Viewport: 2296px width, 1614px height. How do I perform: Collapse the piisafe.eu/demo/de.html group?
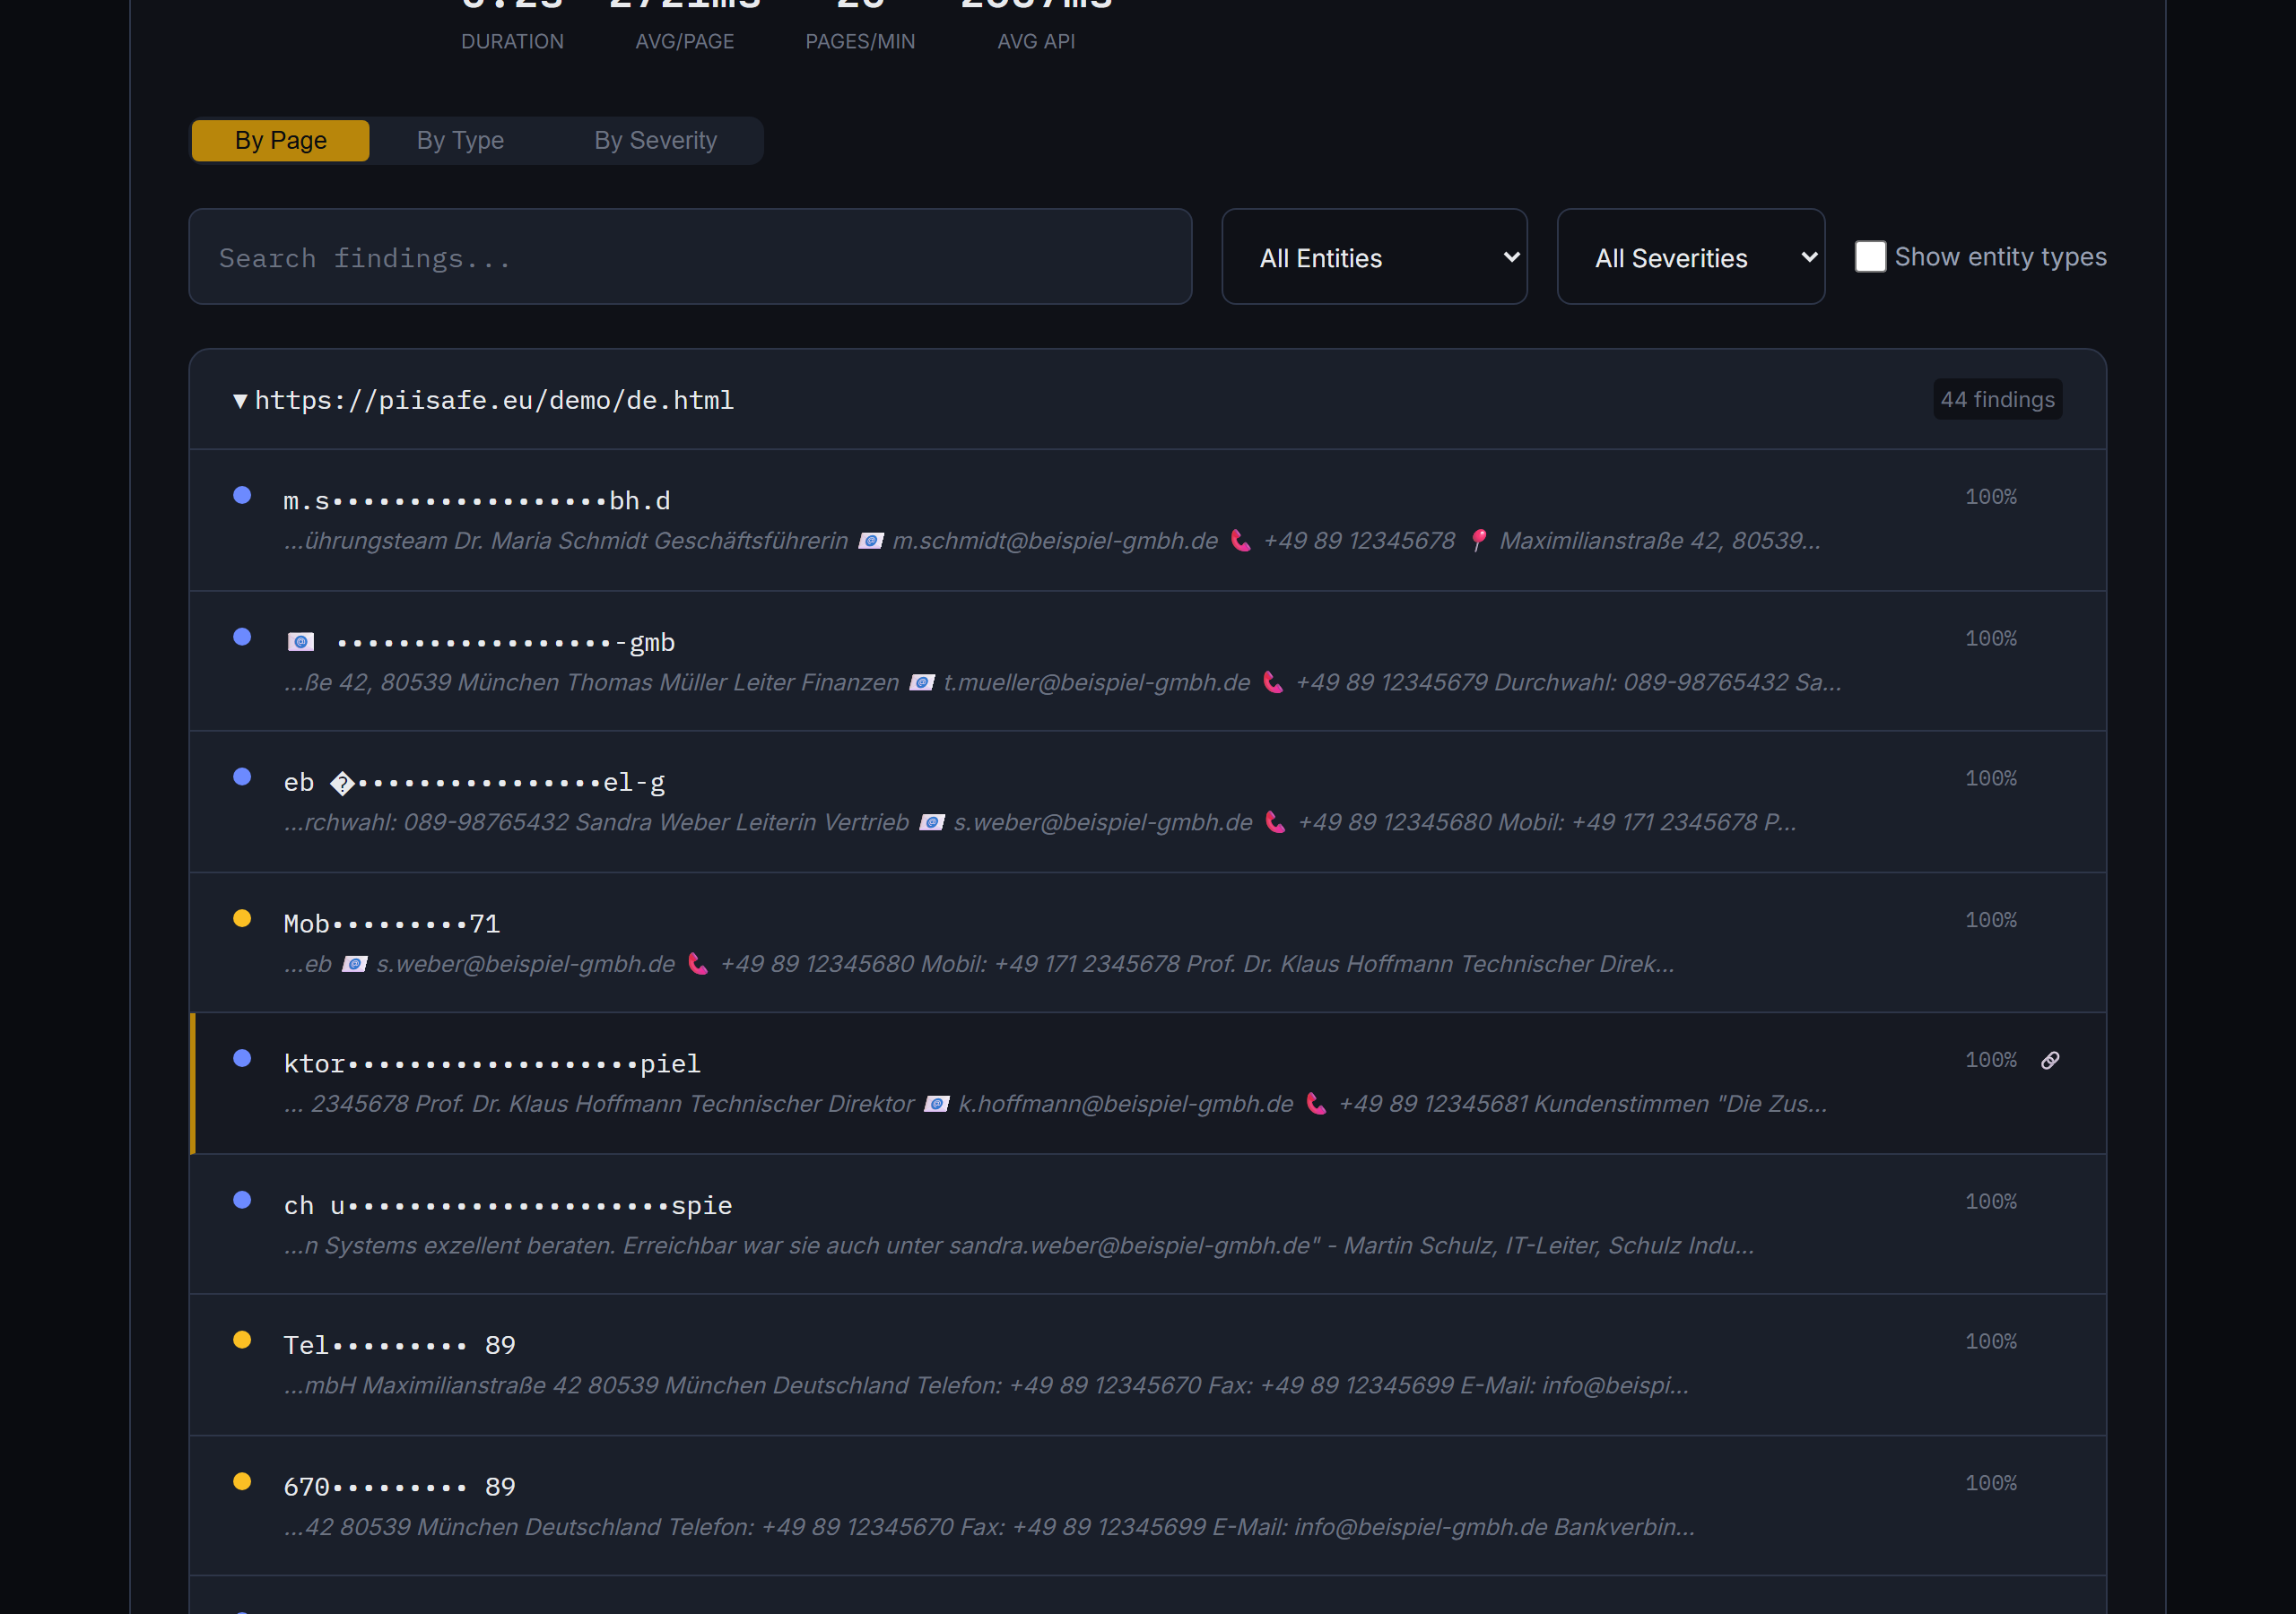(x=240, y=401)
